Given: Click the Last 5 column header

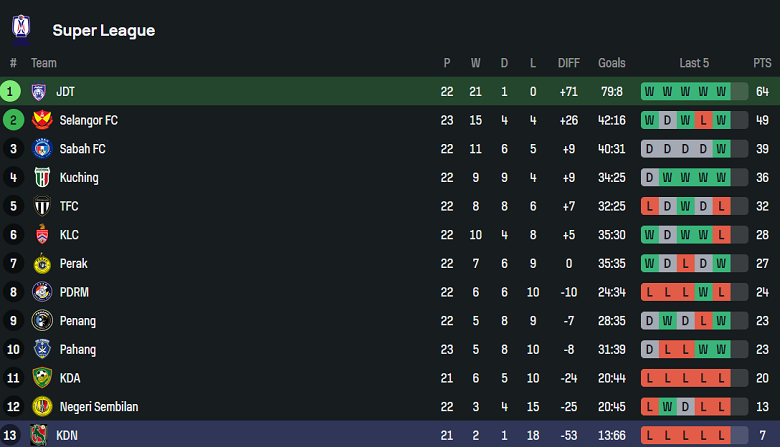Looking at the screenshot, I should [694, 63].
